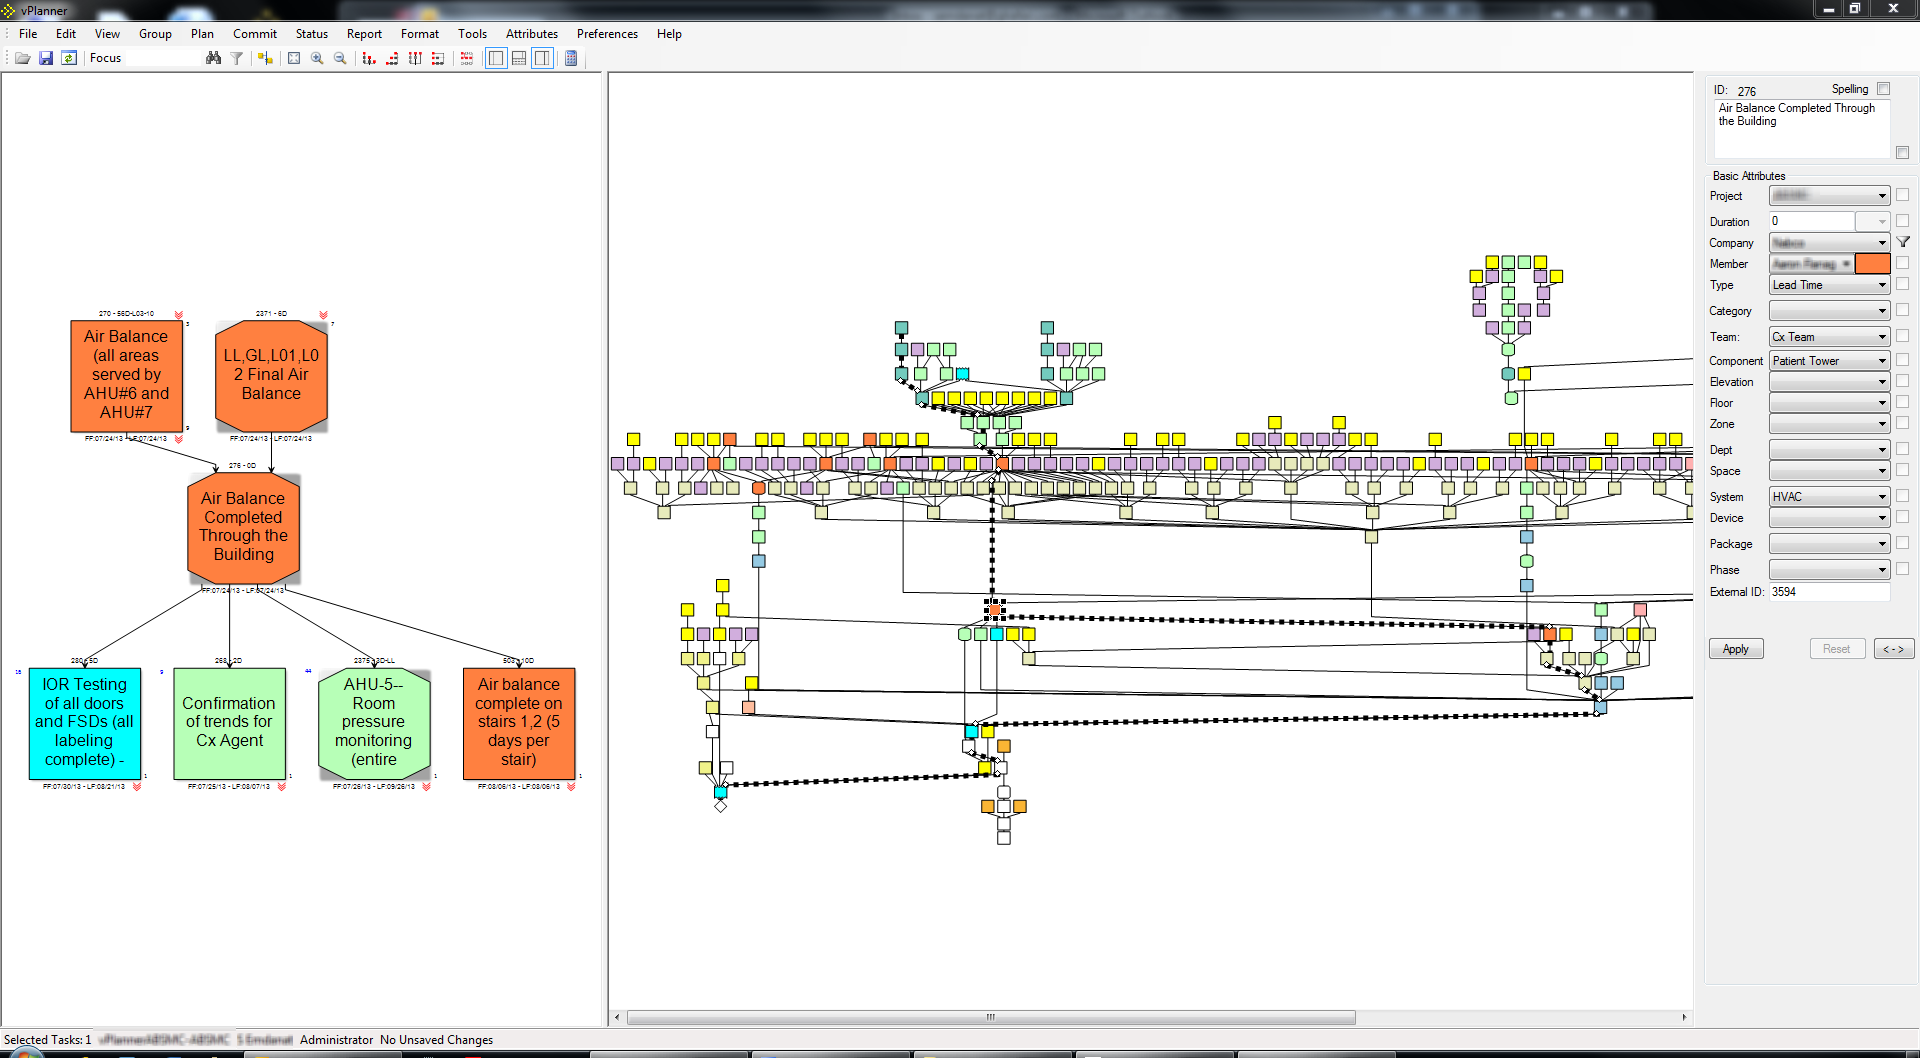Select the IOR Testing of all doors task

(84, 723)
